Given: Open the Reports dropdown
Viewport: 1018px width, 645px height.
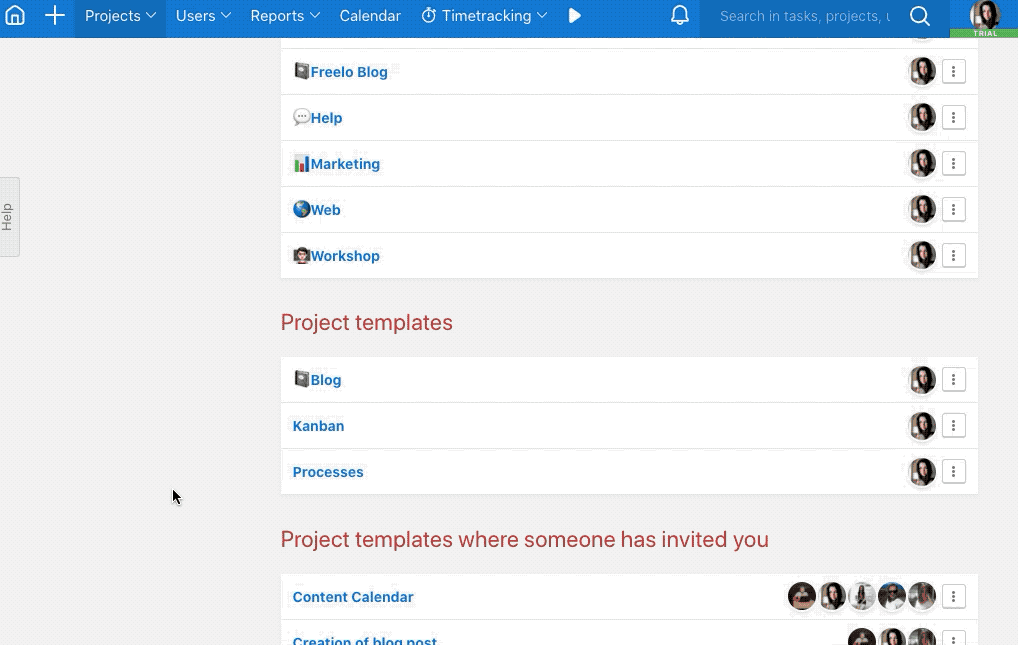Looking at the screenshot, I should click(x=285, y=16).
